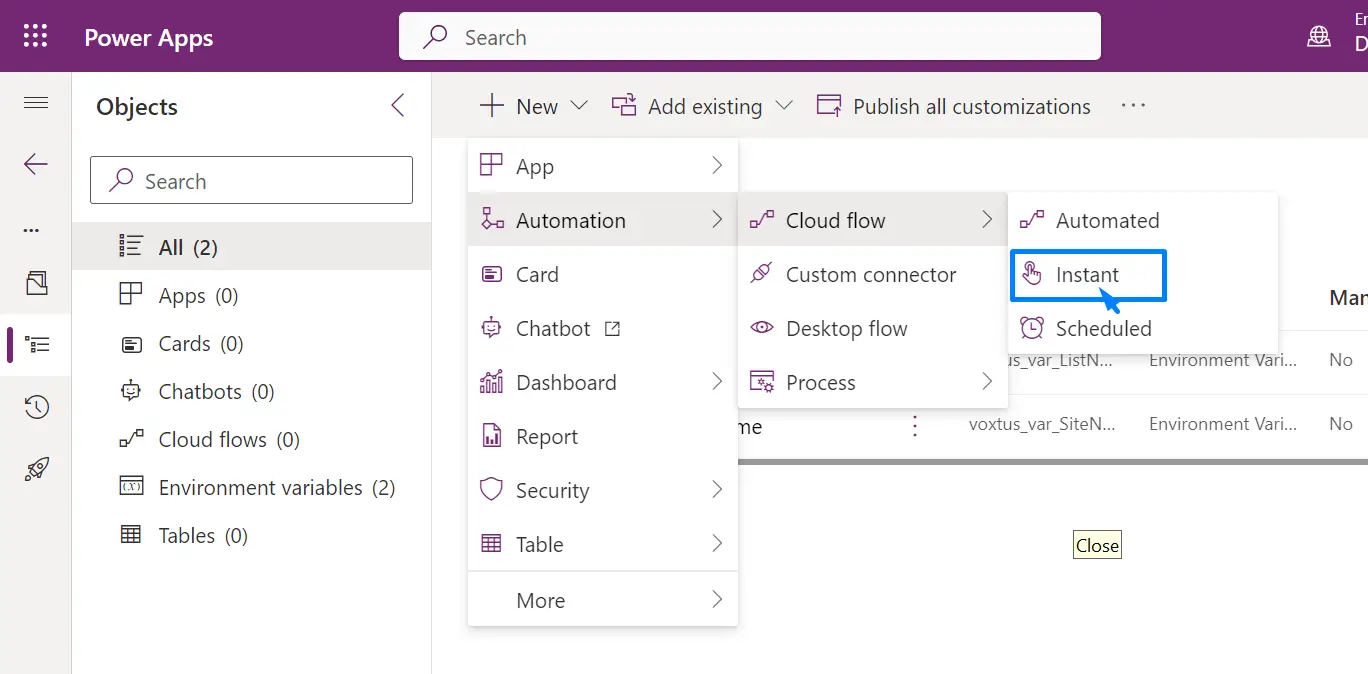Expand the Add existing dropdown chevron
Screen dimensions: 1368x674
(784, 106)
